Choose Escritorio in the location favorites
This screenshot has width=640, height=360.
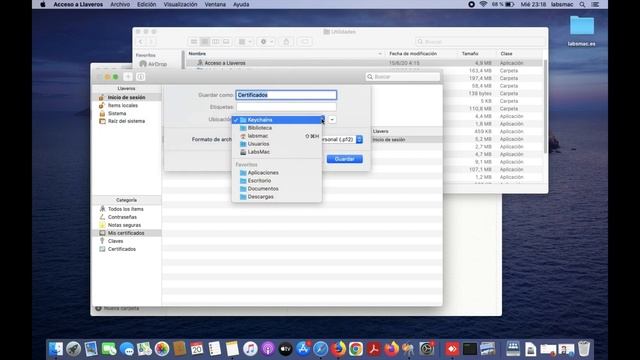[277, 180]
